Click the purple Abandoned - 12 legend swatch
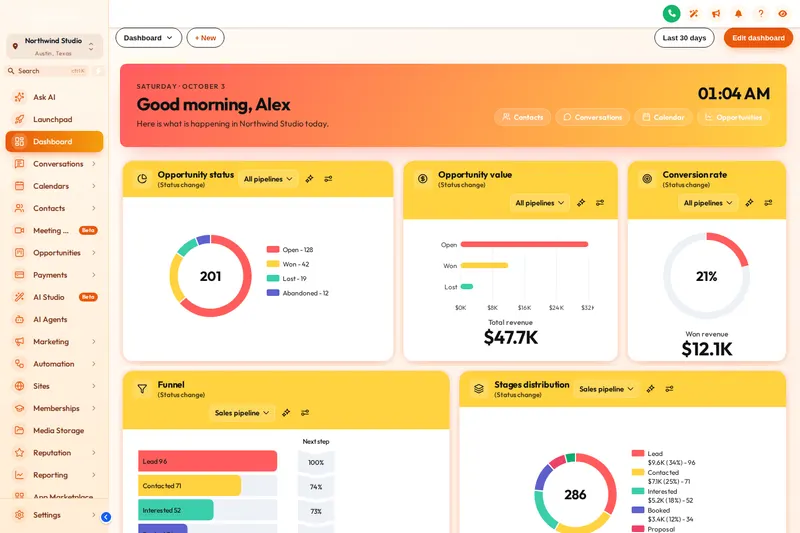The image size is (800, 533). coord(273,293)
